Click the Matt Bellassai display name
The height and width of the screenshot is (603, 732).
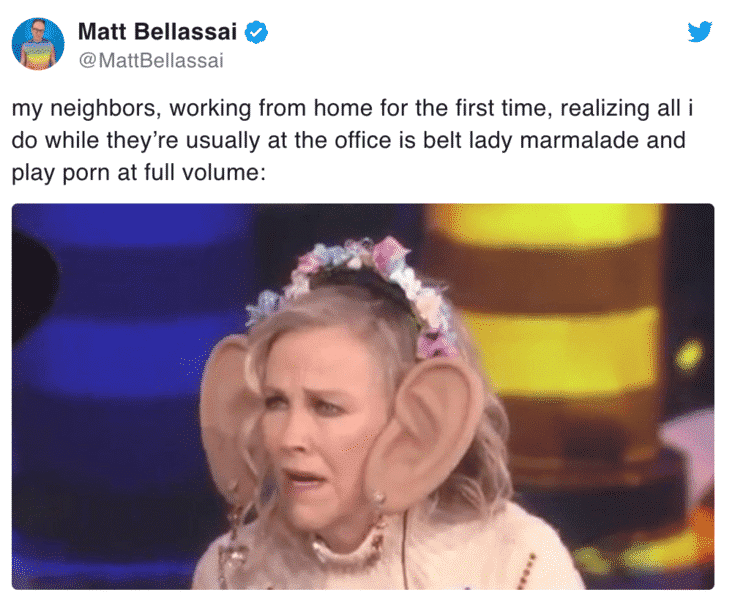click(x=157, y=32)
